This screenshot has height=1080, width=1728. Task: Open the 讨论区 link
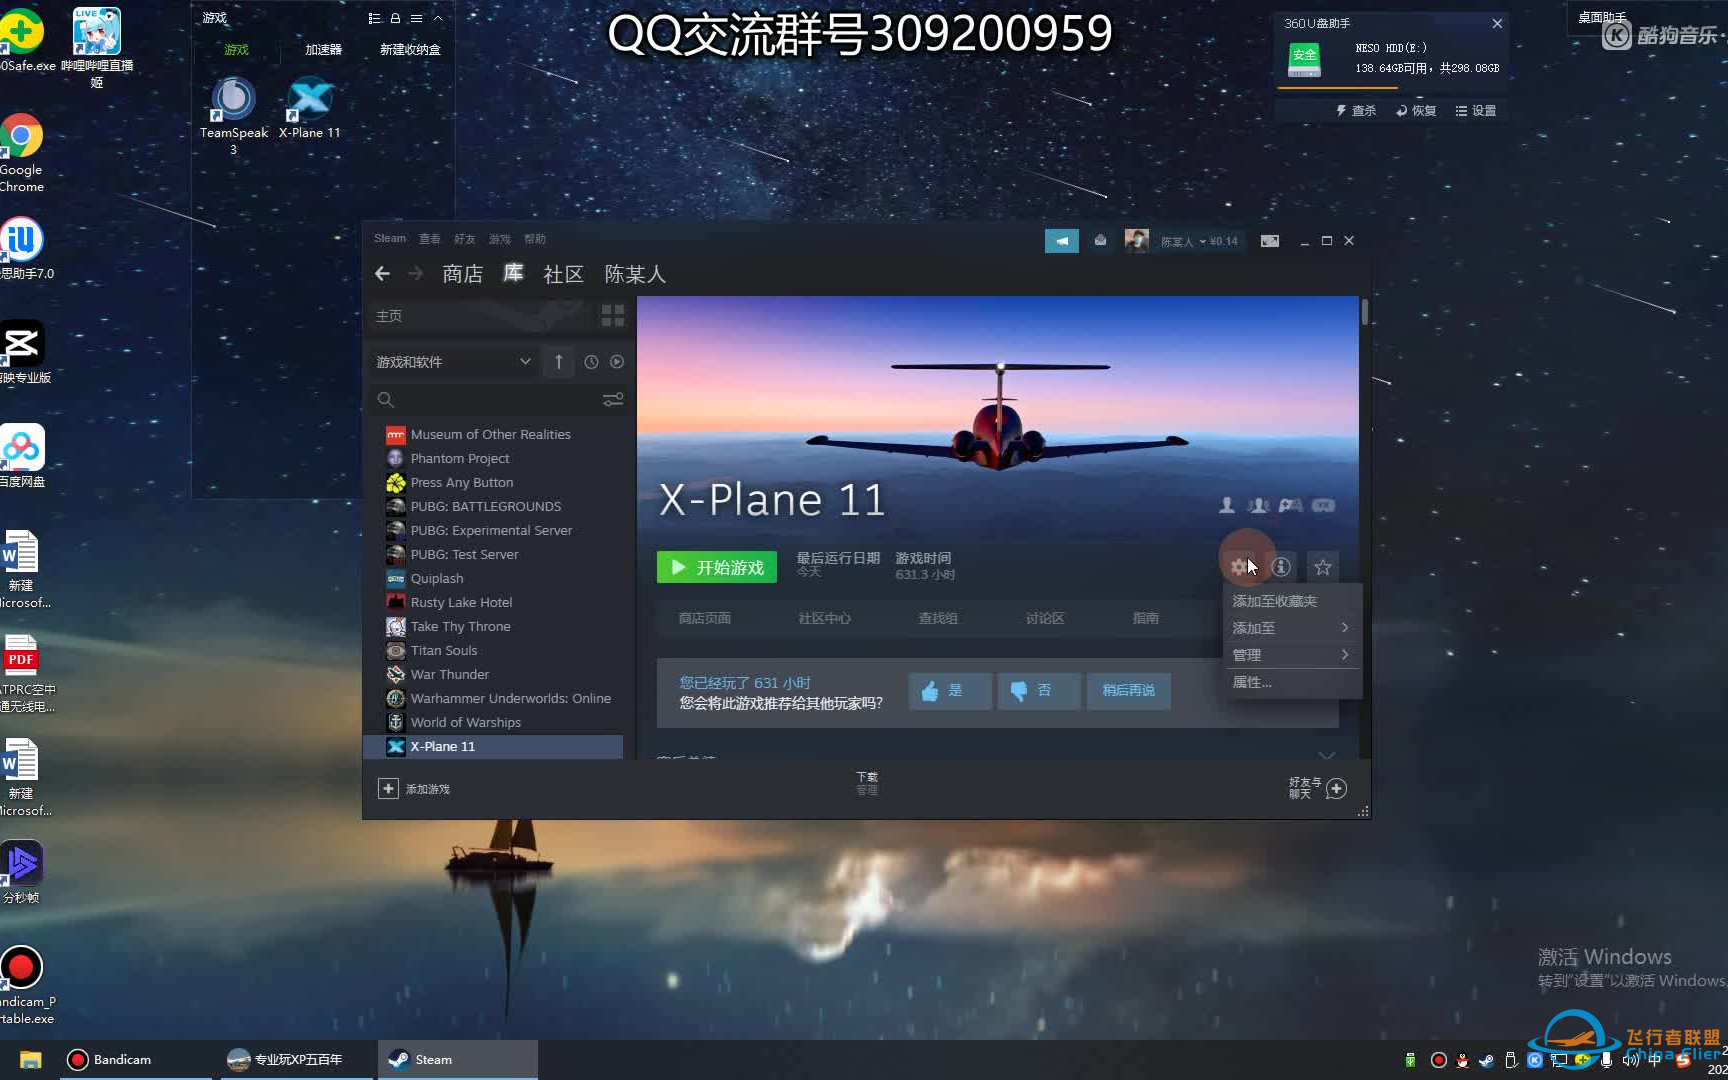point(1045,618)
